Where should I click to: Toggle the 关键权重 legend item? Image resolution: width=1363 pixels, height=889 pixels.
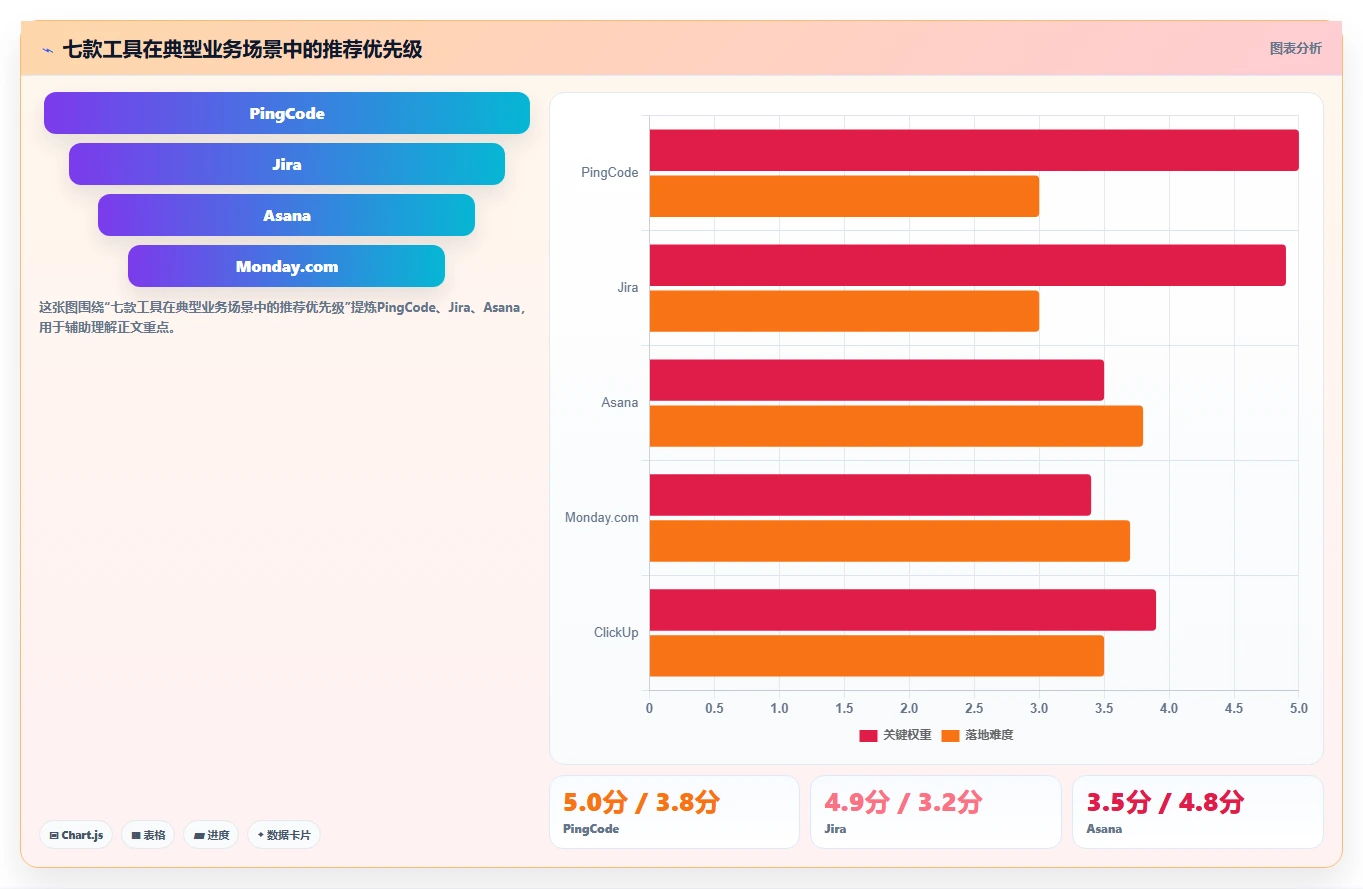[x=896, y=735]
